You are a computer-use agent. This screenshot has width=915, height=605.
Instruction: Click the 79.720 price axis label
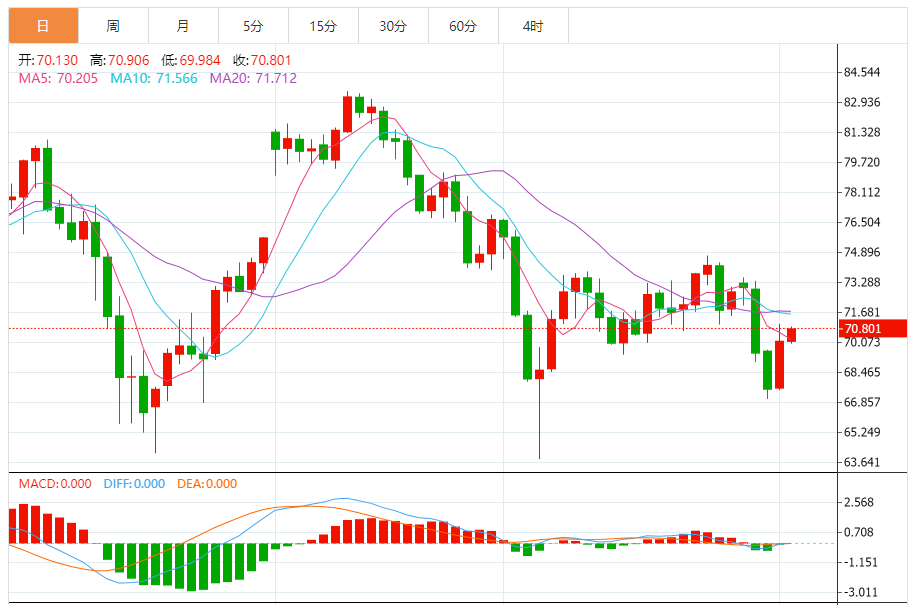[862, 162]
